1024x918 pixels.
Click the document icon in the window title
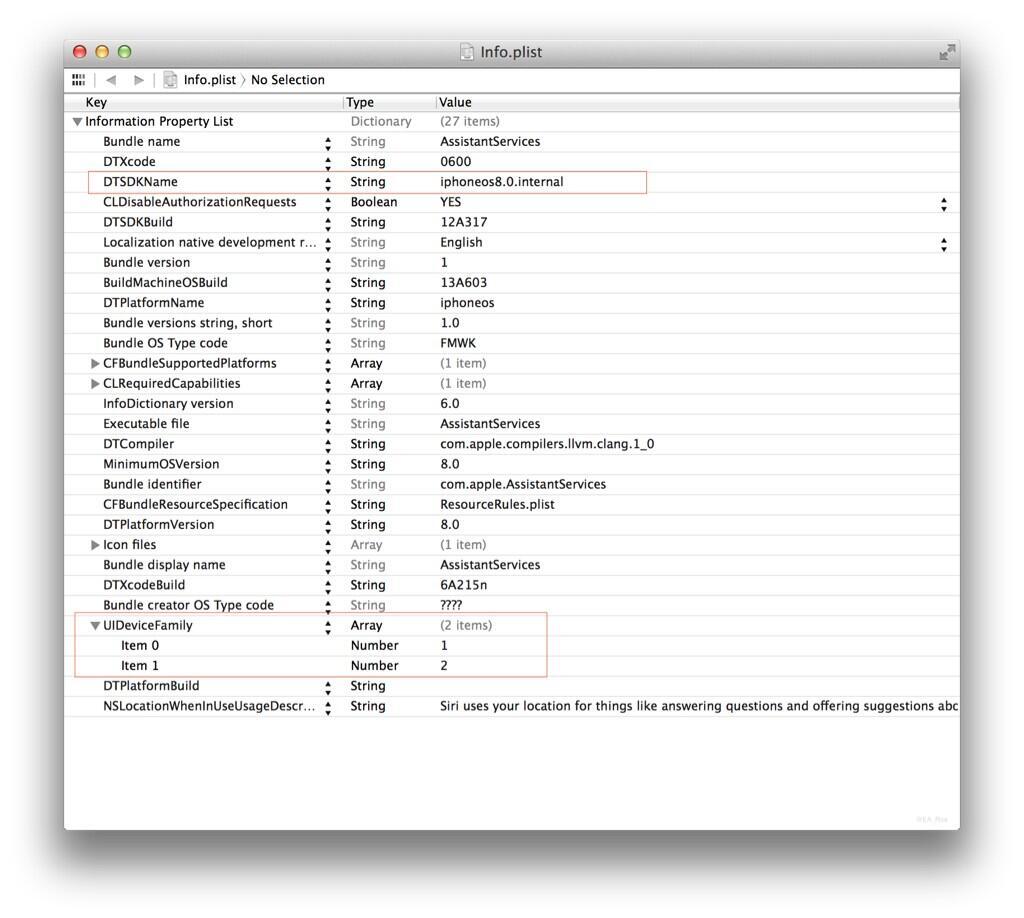466,52
